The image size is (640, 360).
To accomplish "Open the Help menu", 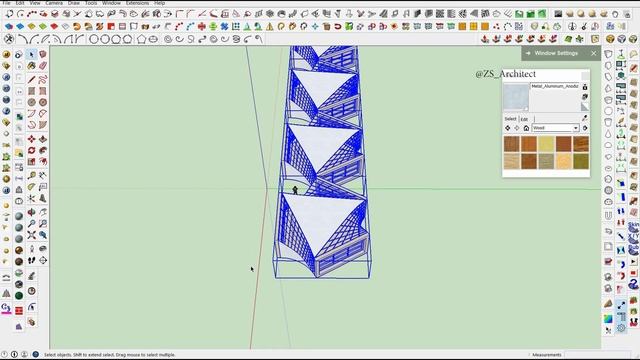I will coord(160,3).
